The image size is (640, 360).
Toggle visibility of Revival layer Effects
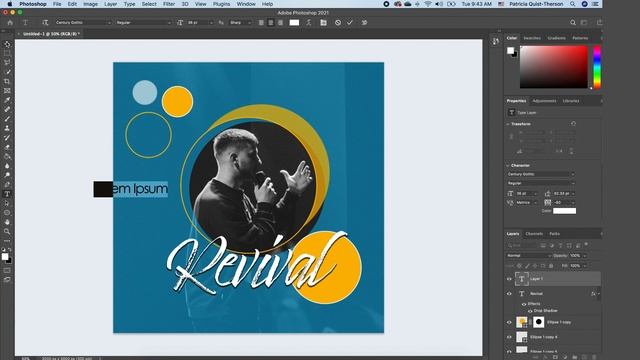click(x=524, y=304)
